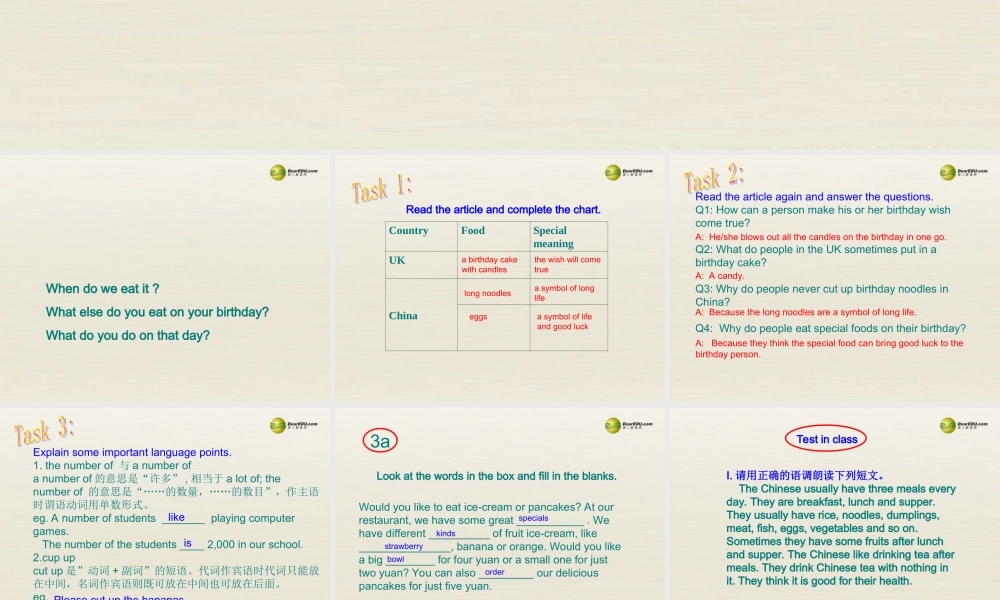
Task: Click the 'long noodles' table cell
Action: (488, 294)
